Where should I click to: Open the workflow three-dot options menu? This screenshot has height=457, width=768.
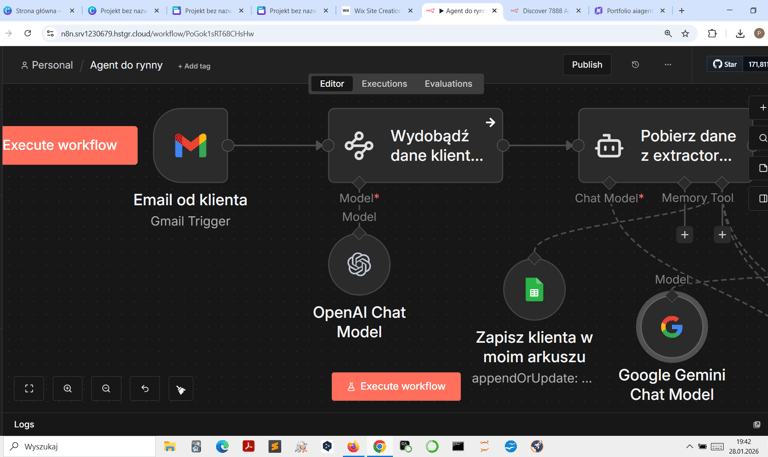[668, 65]
